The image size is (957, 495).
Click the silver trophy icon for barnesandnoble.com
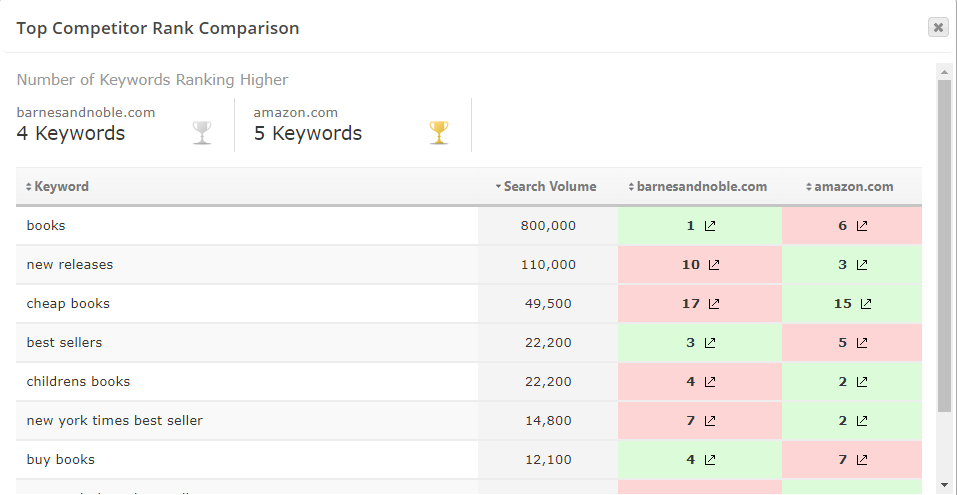click(202, 132)
